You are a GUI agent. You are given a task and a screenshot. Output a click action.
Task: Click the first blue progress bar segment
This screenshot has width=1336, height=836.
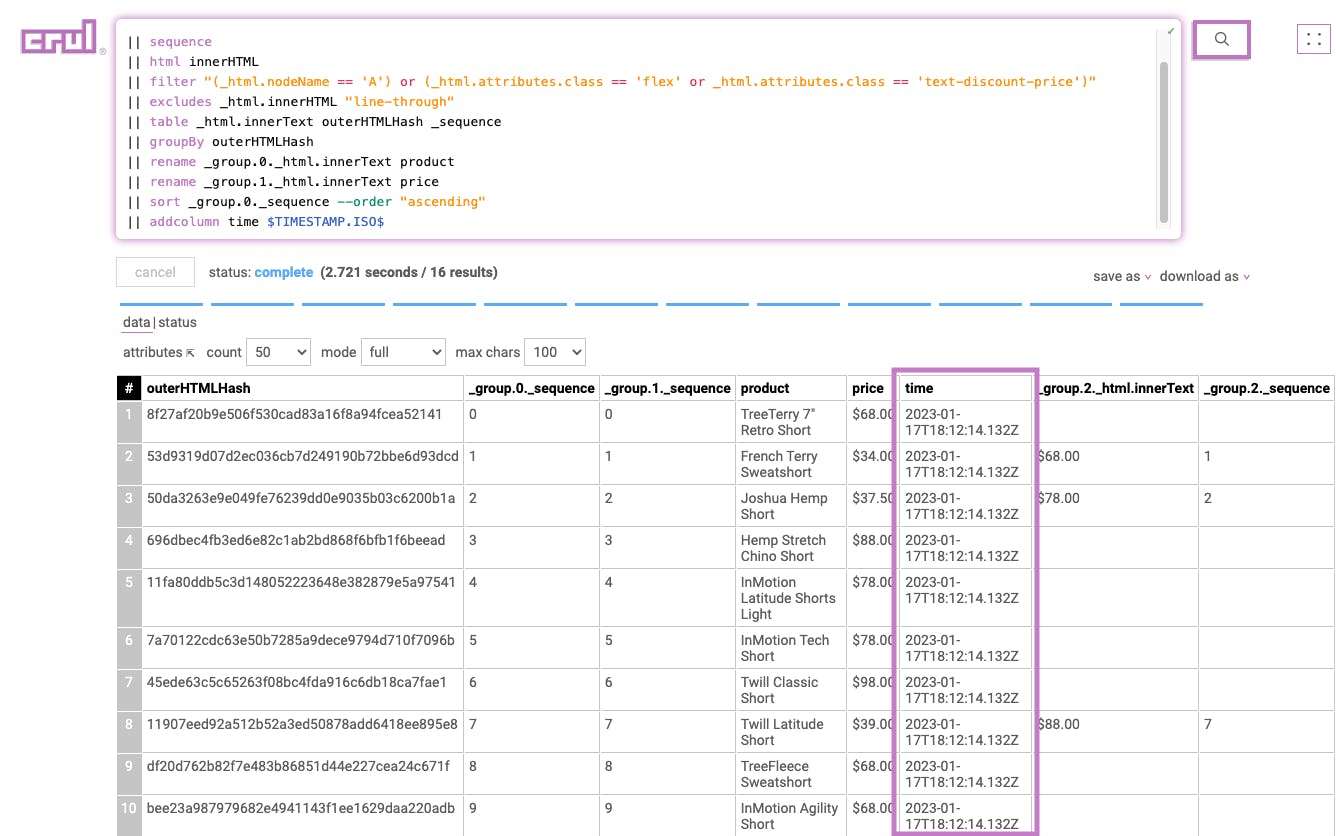(x=161, y=304)
